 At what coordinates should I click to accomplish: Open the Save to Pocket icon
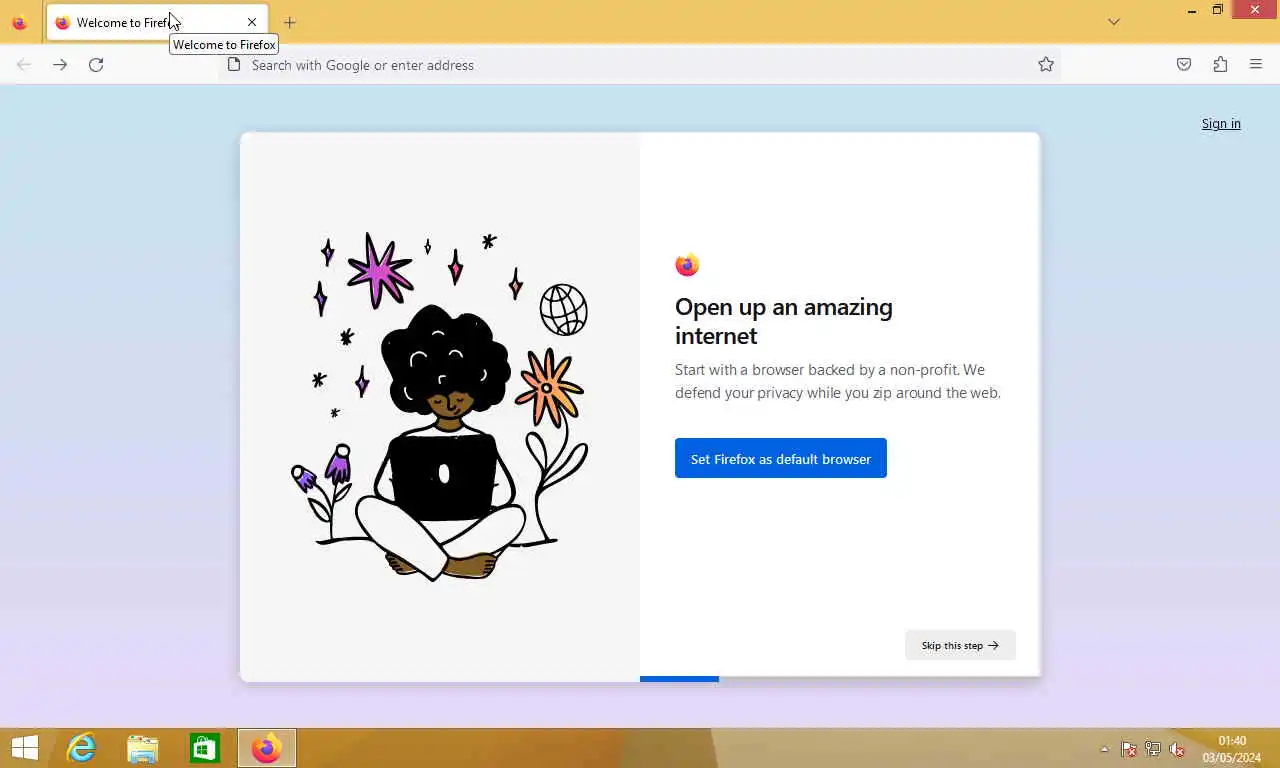1184,65
